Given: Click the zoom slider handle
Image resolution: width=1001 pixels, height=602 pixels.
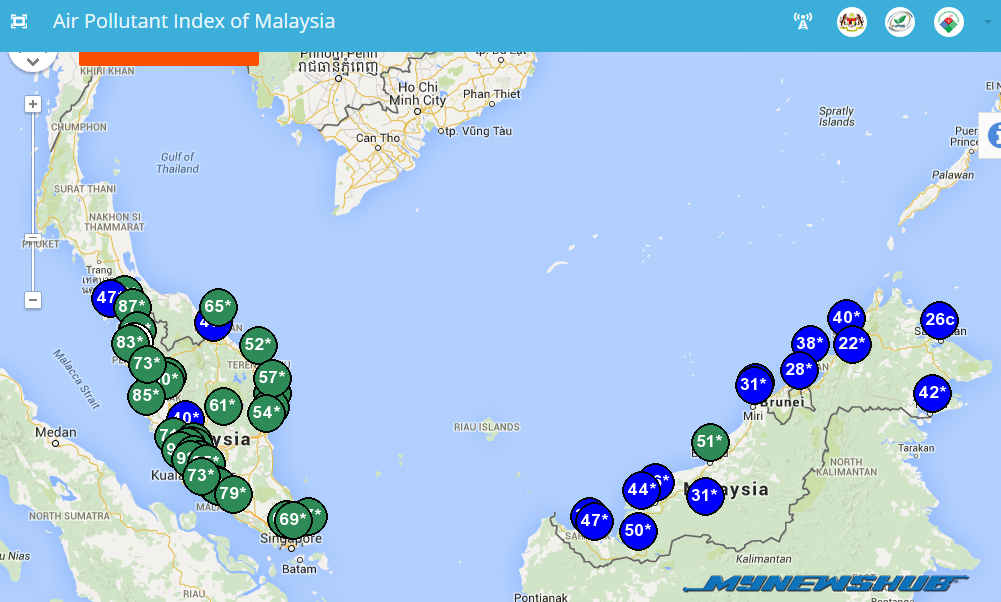Looking at the screenshot, I should [33, 239].
